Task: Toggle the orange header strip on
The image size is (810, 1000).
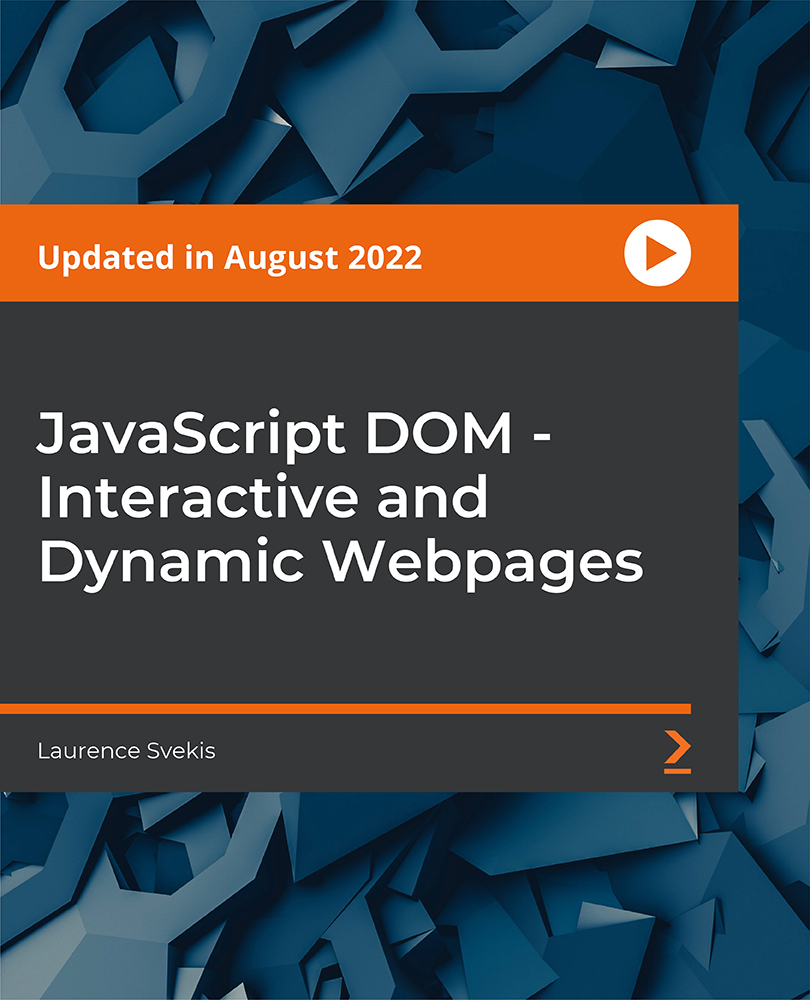Action: click(x=300, y=254)
